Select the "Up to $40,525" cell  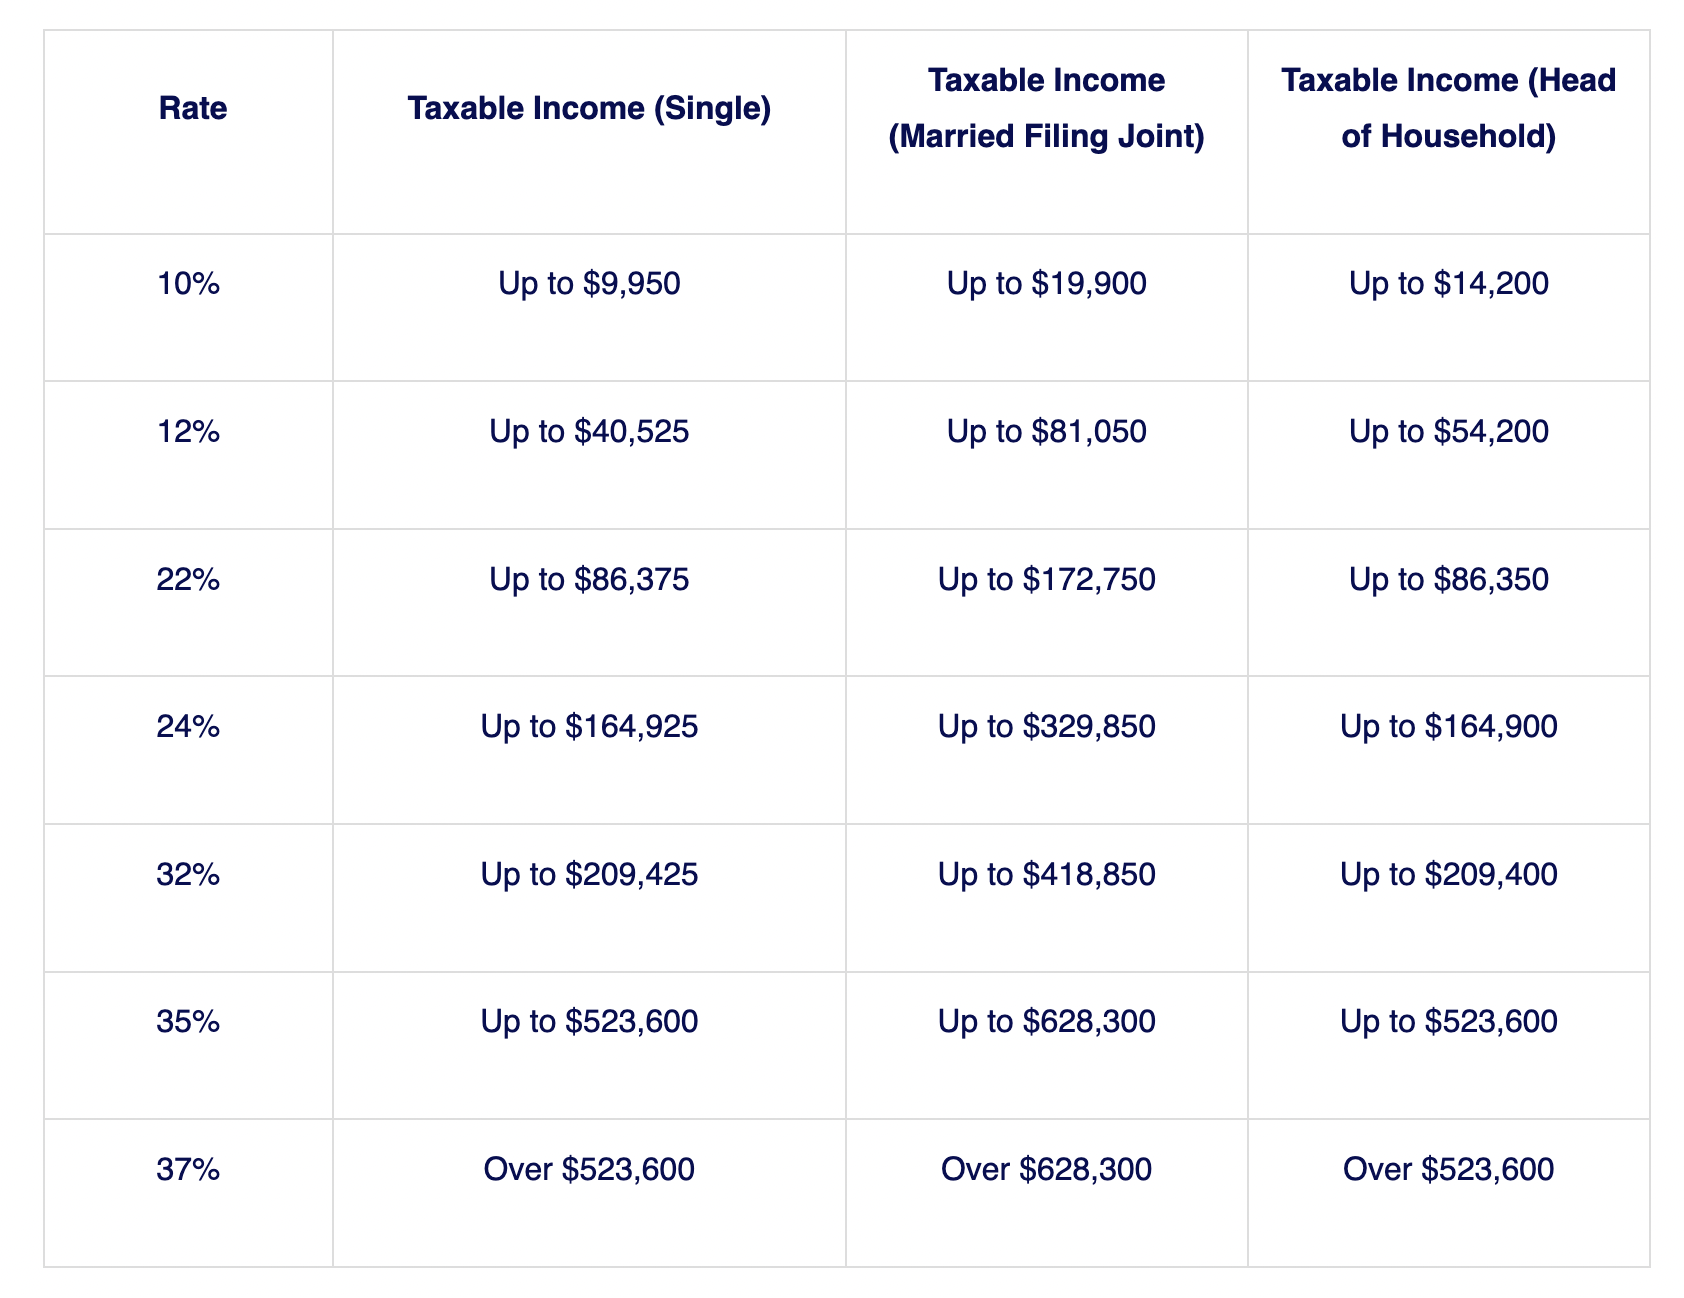click(x=589, y=432)
